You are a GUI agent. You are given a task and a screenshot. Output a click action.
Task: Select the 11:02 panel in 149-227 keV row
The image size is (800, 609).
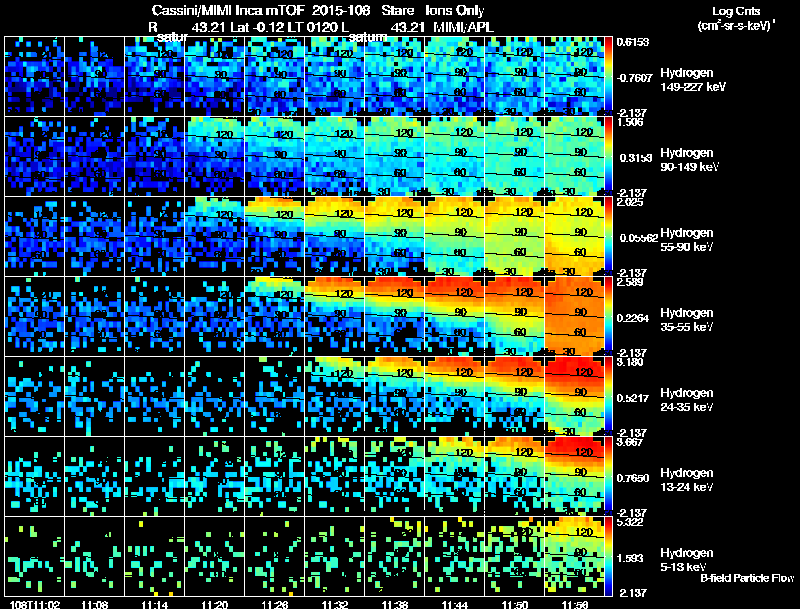pos(34,76)
